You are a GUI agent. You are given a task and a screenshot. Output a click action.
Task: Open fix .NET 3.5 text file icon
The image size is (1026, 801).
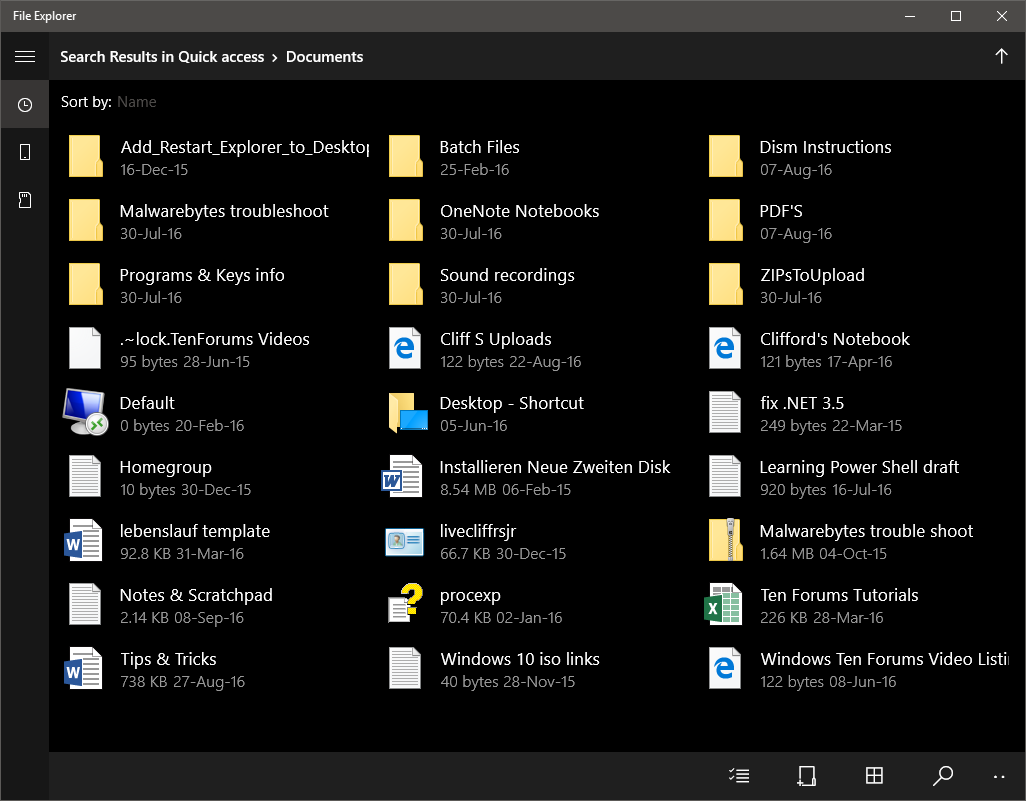pos(725,412)
